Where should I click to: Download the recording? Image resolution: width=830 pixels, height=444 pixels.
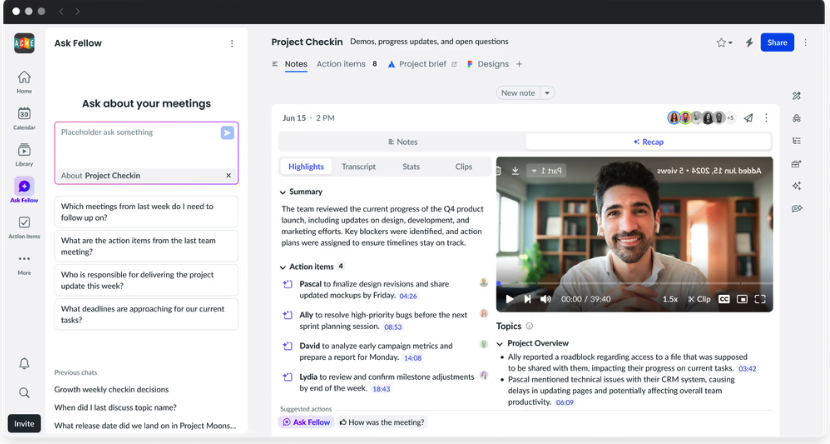coord(515,171)
